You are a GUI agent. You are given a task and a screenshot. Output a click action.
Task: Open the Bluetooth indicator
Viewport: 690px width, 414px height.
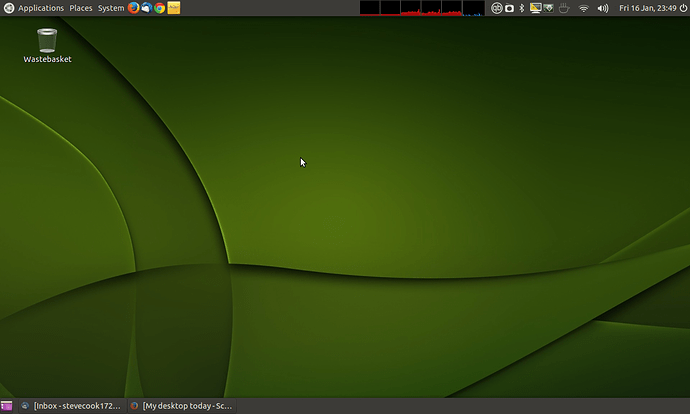pyautogui.click(x=522, y=8)
